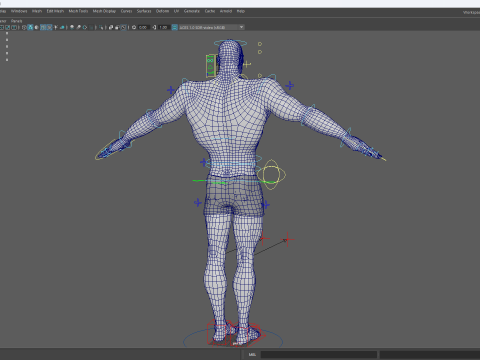The image size is (480, 360).
Task: Click the motion blur icon
Action: (x=78, y=27)
